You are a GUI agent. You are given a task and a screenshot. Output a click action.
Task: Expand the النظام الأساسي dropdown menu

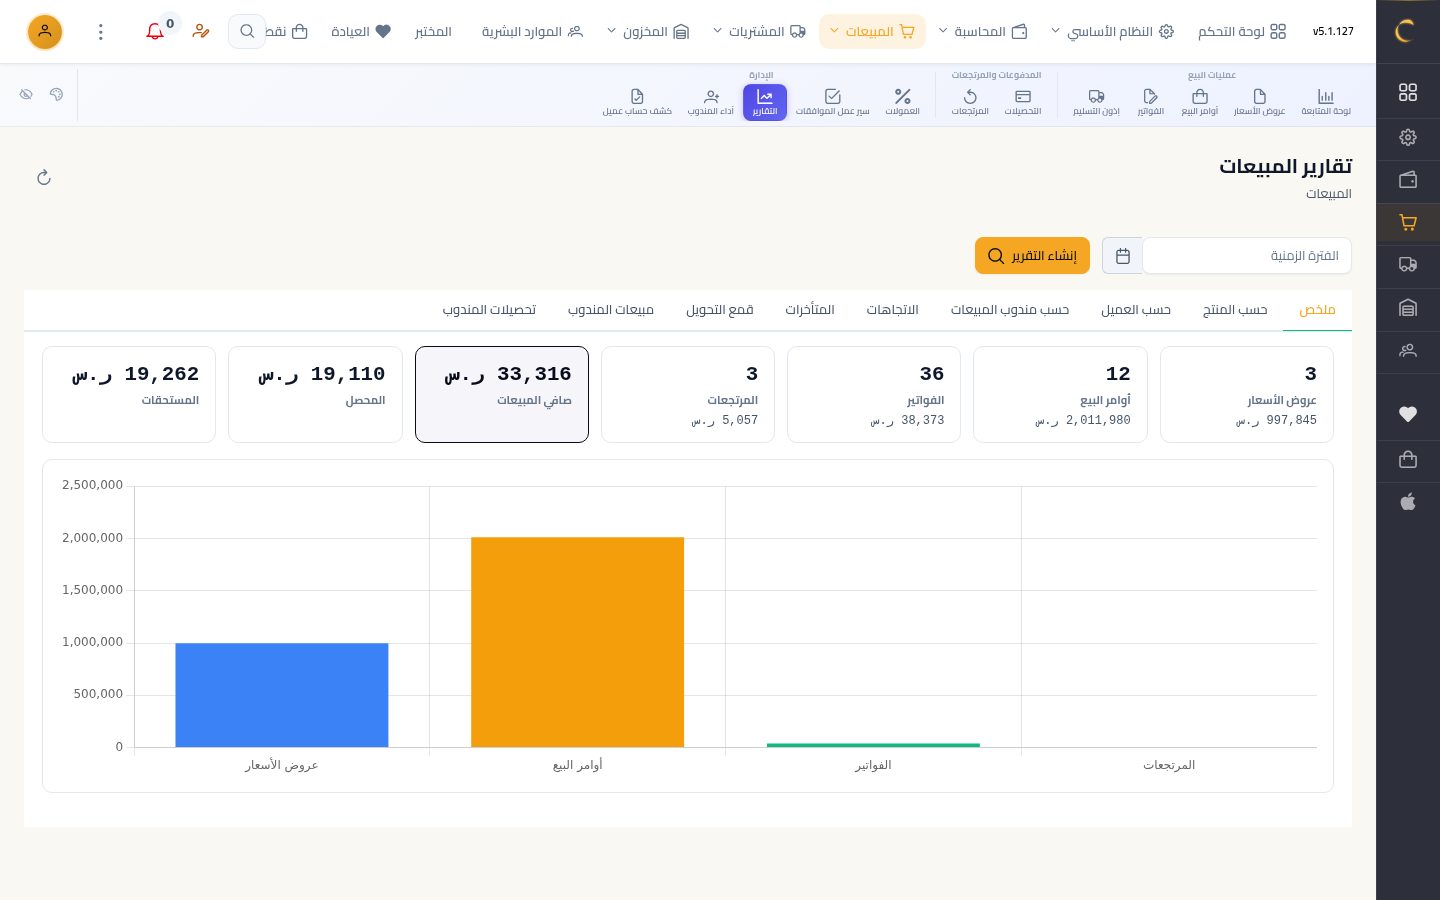1112,32
